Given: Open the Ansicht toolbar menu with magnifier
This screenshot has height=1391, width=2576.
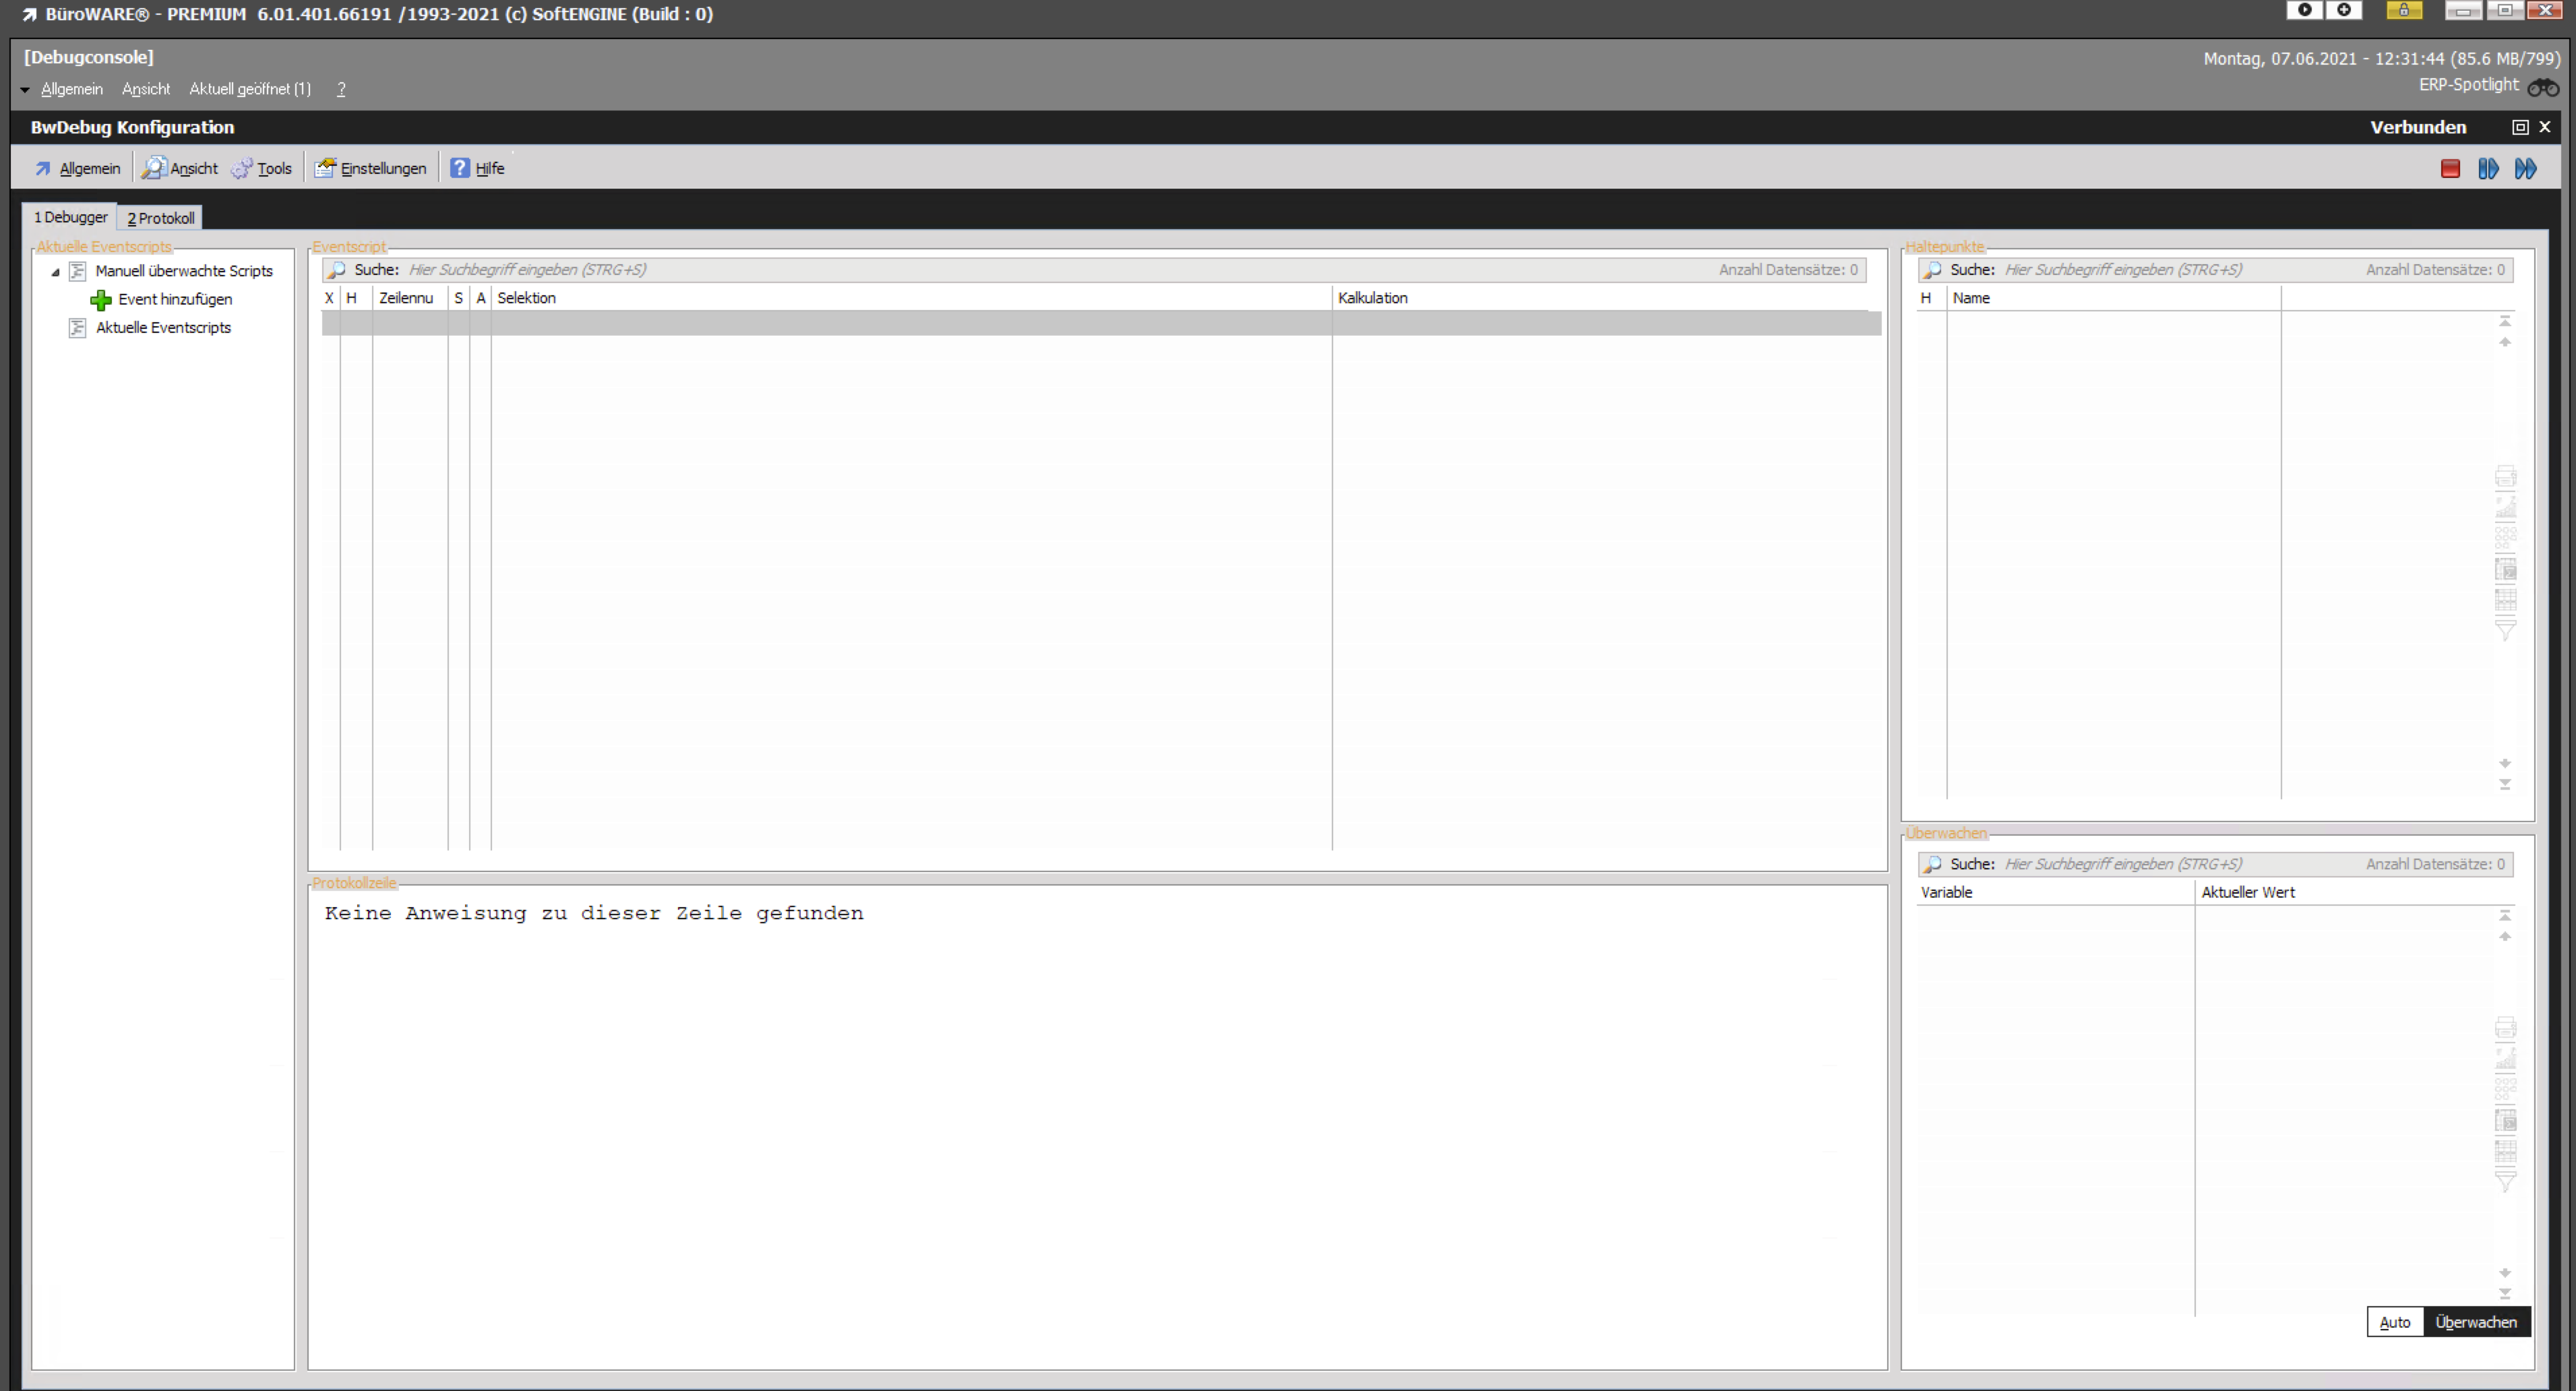Looking at the screenshot, I should (180, 168).
